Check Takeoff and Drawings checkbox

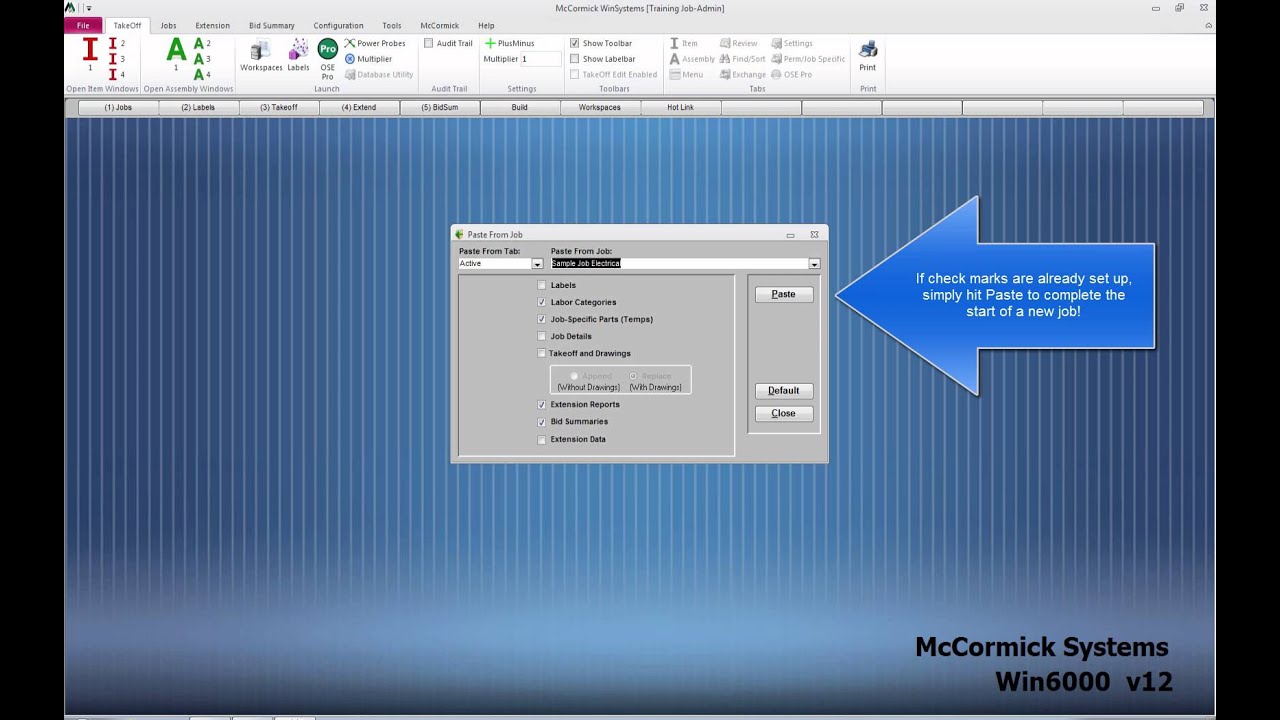(x=542, y=353)
